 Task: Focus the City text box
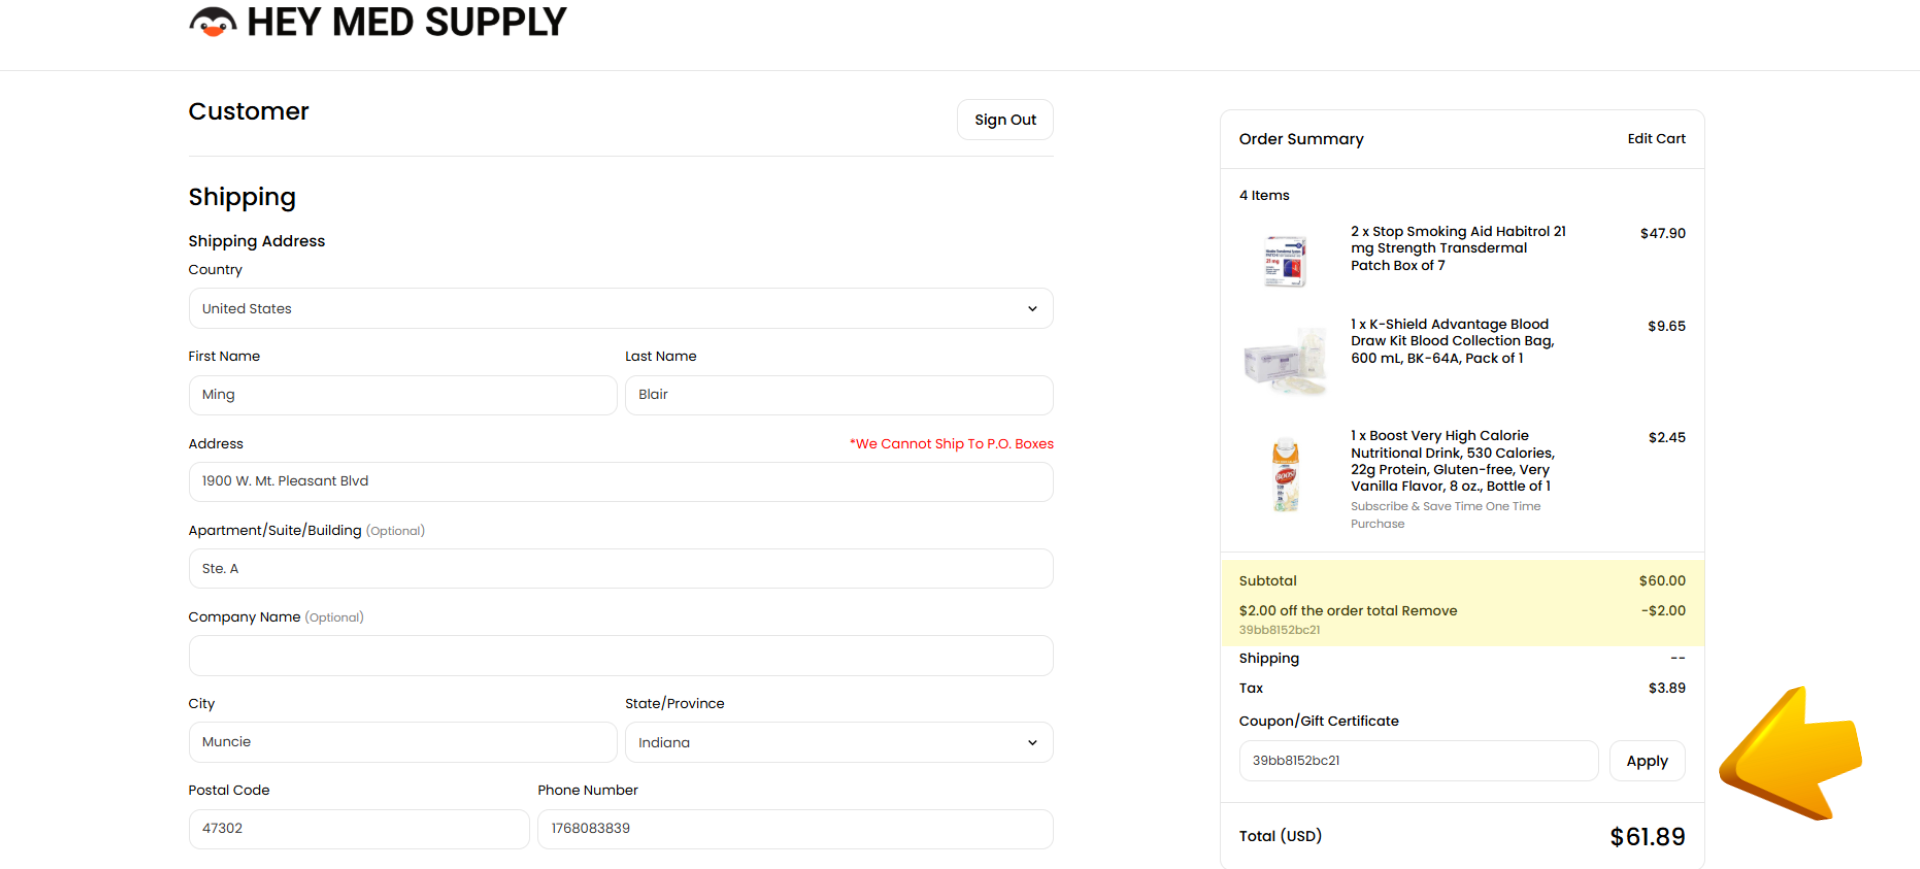(402, 743)
